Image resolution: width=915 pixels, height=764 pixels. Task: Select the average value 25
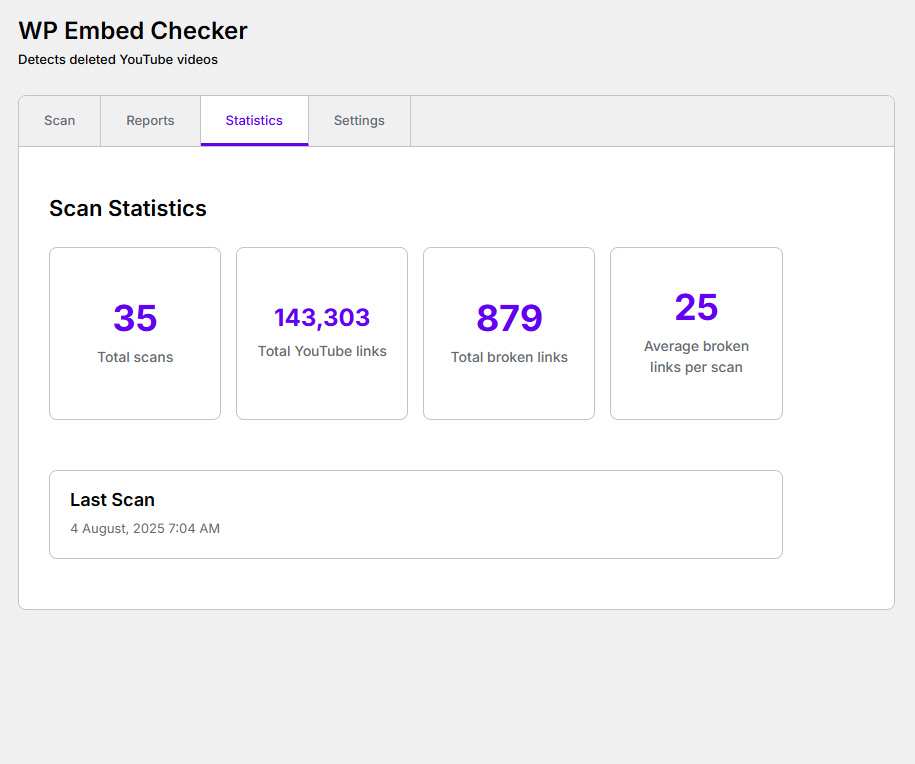[696, 307]
